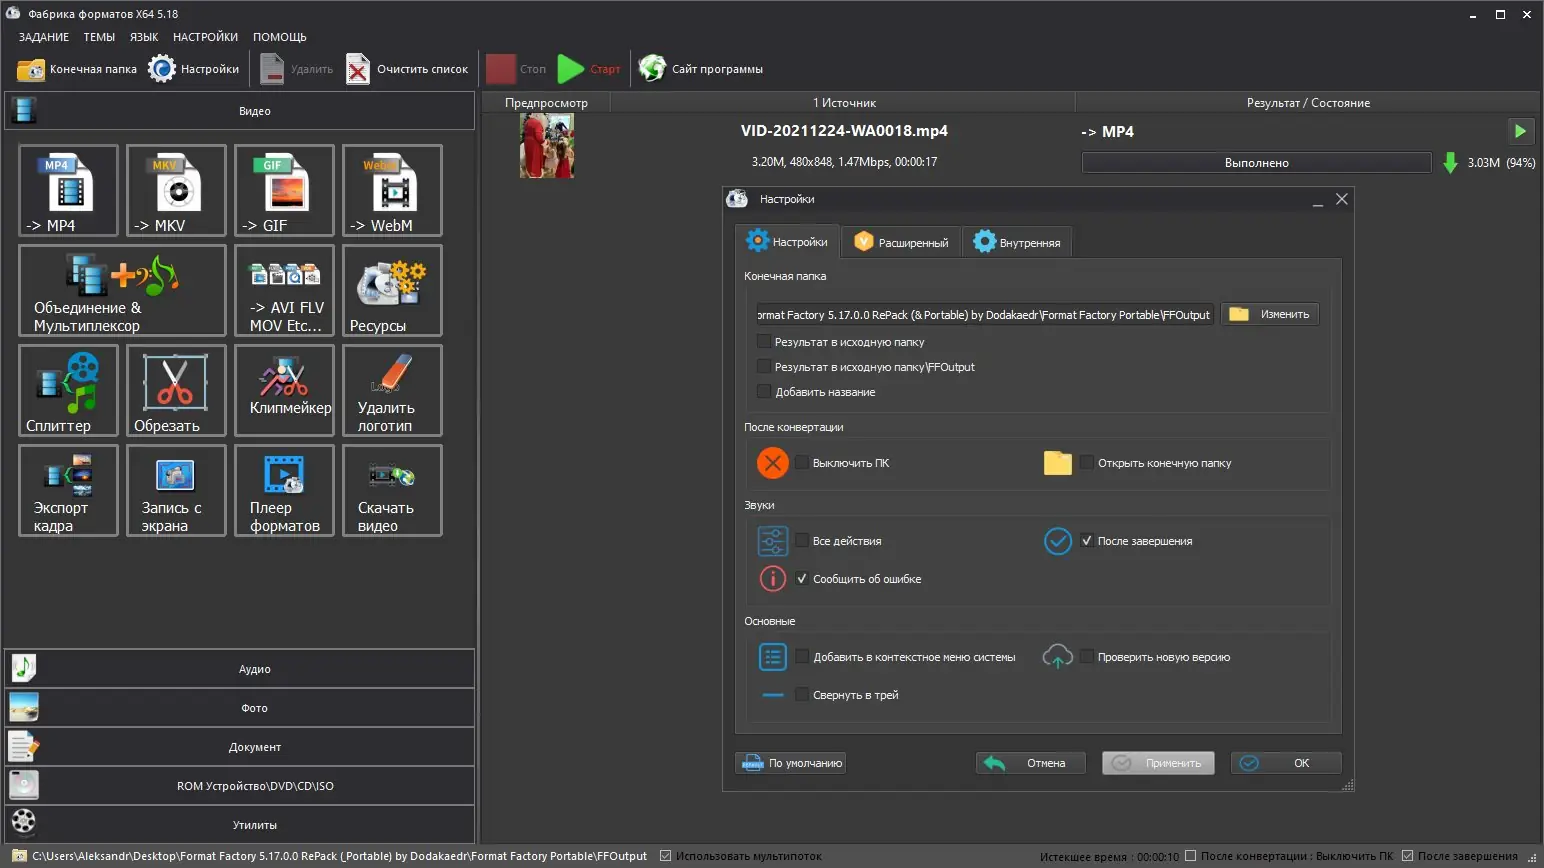The image size is (1544, 868).
Task: Open the Обрезать scissors tool
Action: [176, 390]
